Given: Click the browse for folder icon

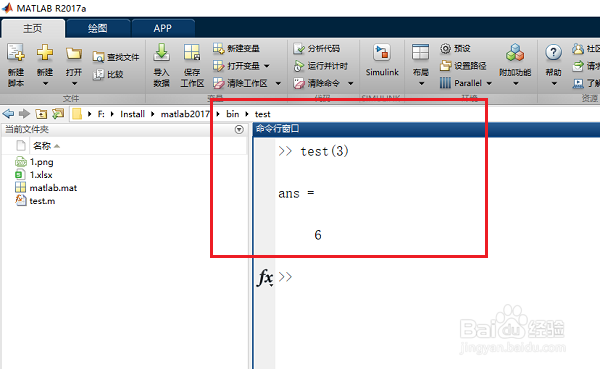Looking at the screenshot, I should [58, 114].
